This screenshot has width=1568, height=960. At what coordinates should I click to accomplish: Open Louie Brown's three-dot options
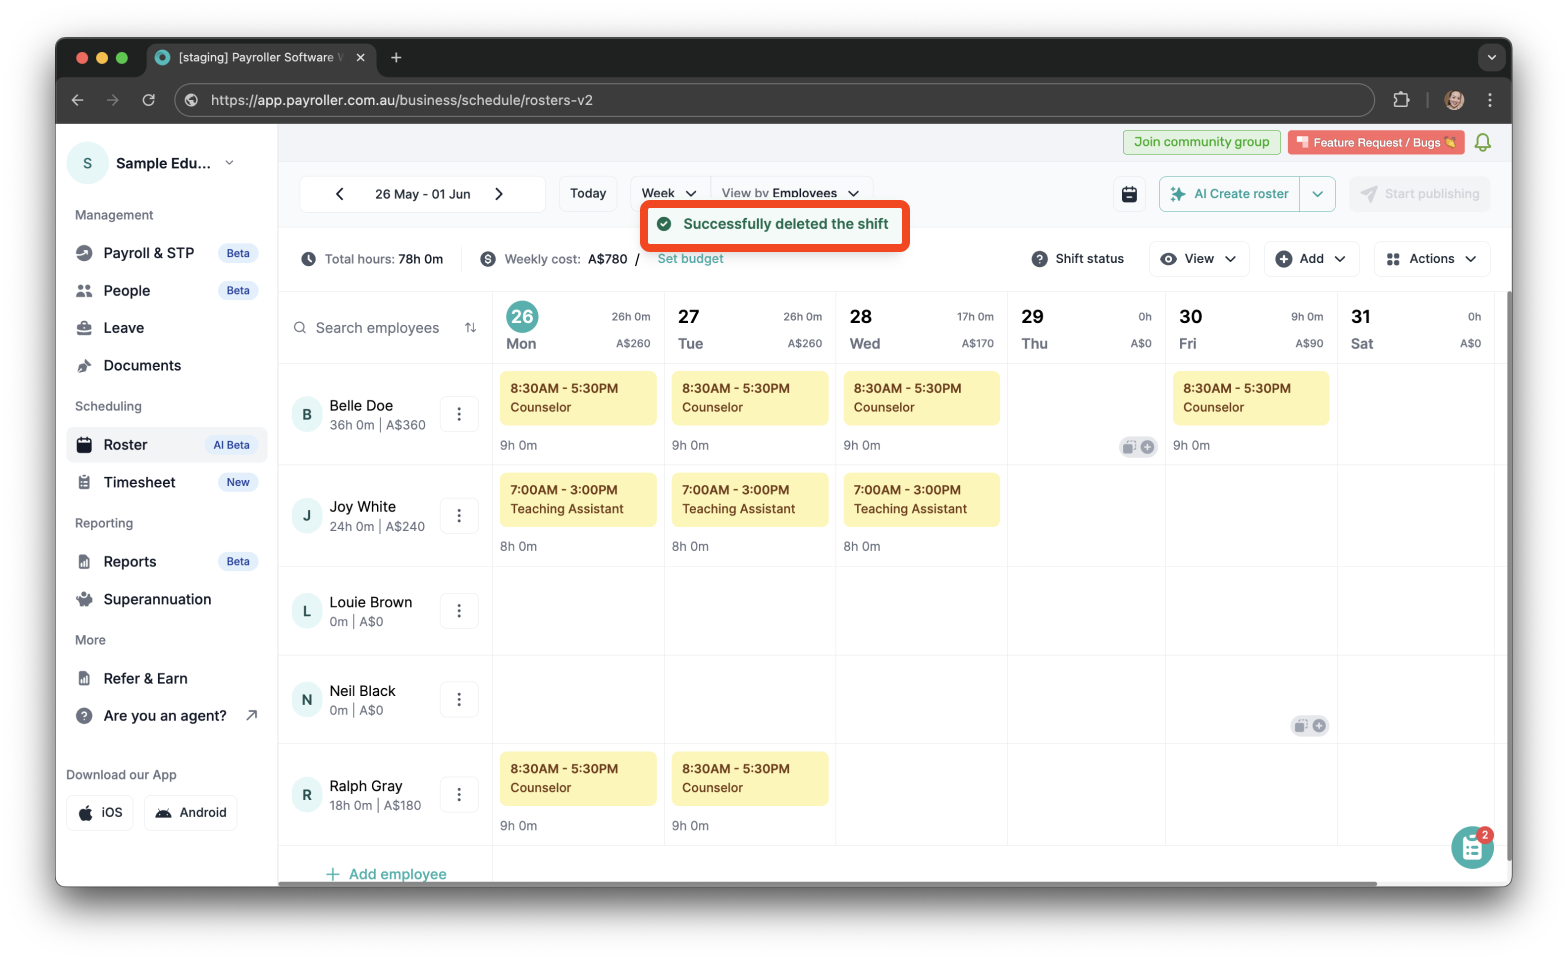pyautogui.click(x=459, y=611)
